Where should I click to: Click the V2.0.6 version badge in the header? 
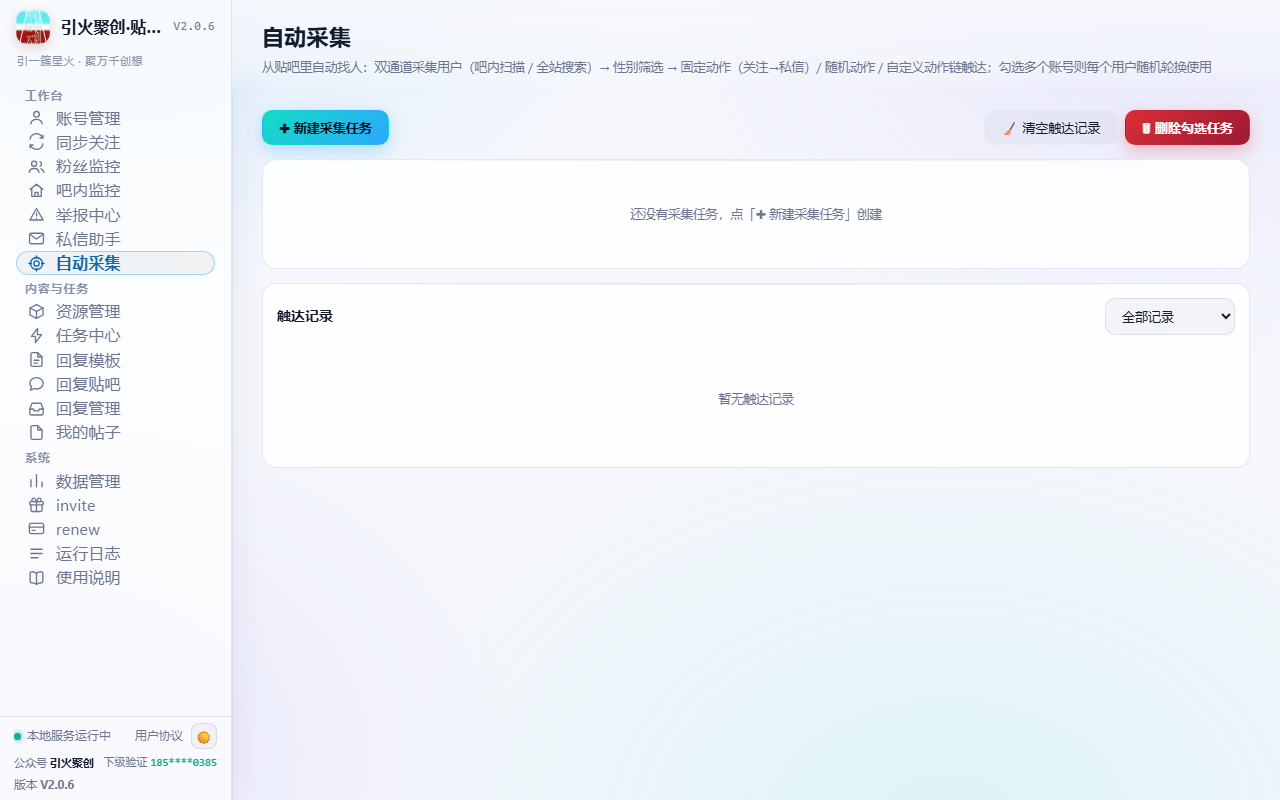point(194,26)
